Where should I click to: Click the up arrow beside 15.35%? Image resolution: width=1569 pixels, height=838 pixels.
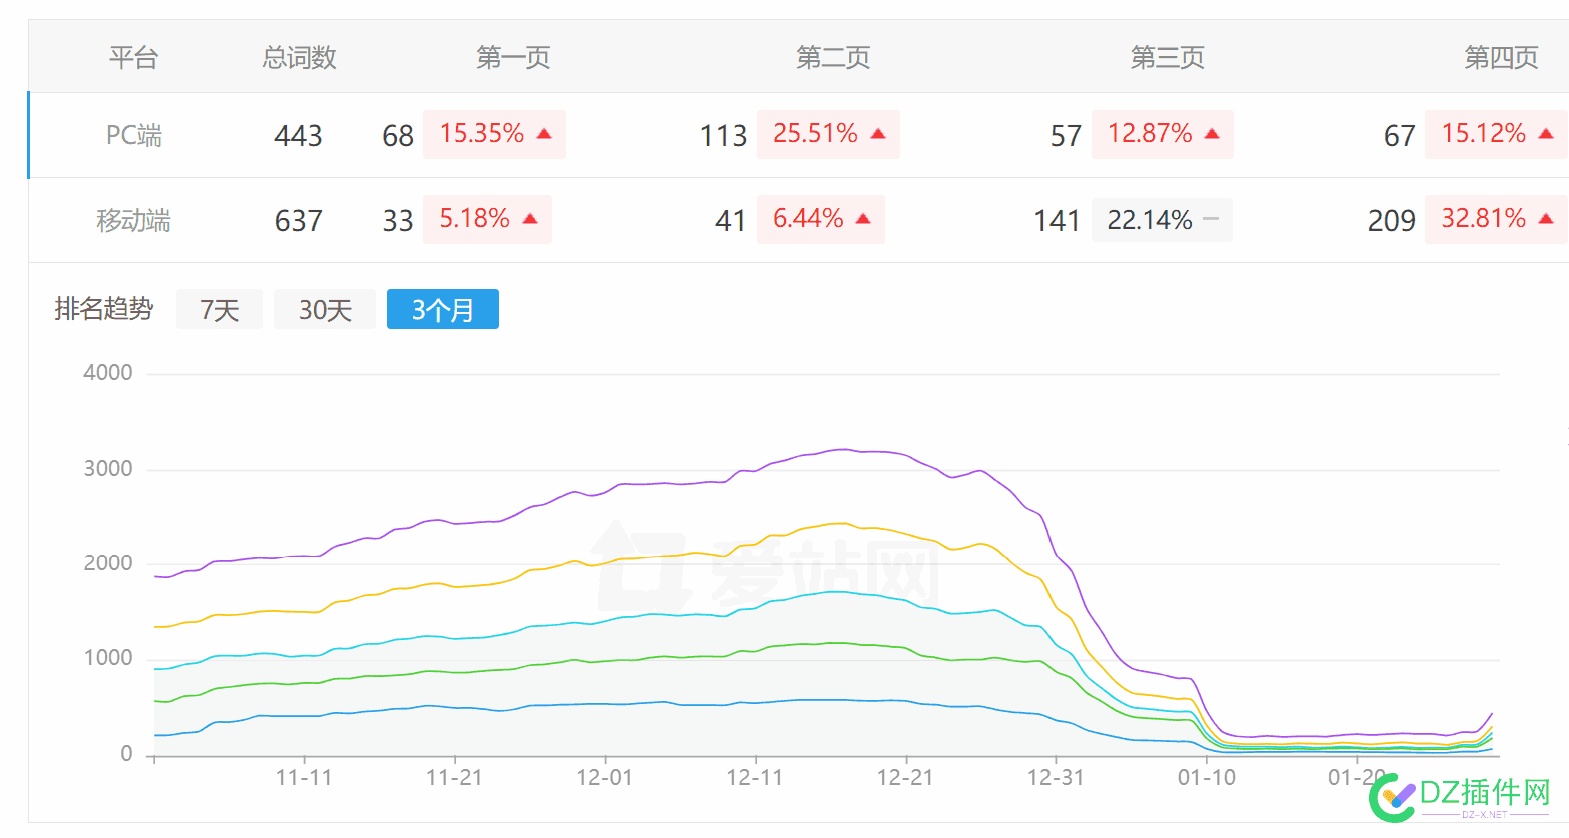click(x=544, y=134)
